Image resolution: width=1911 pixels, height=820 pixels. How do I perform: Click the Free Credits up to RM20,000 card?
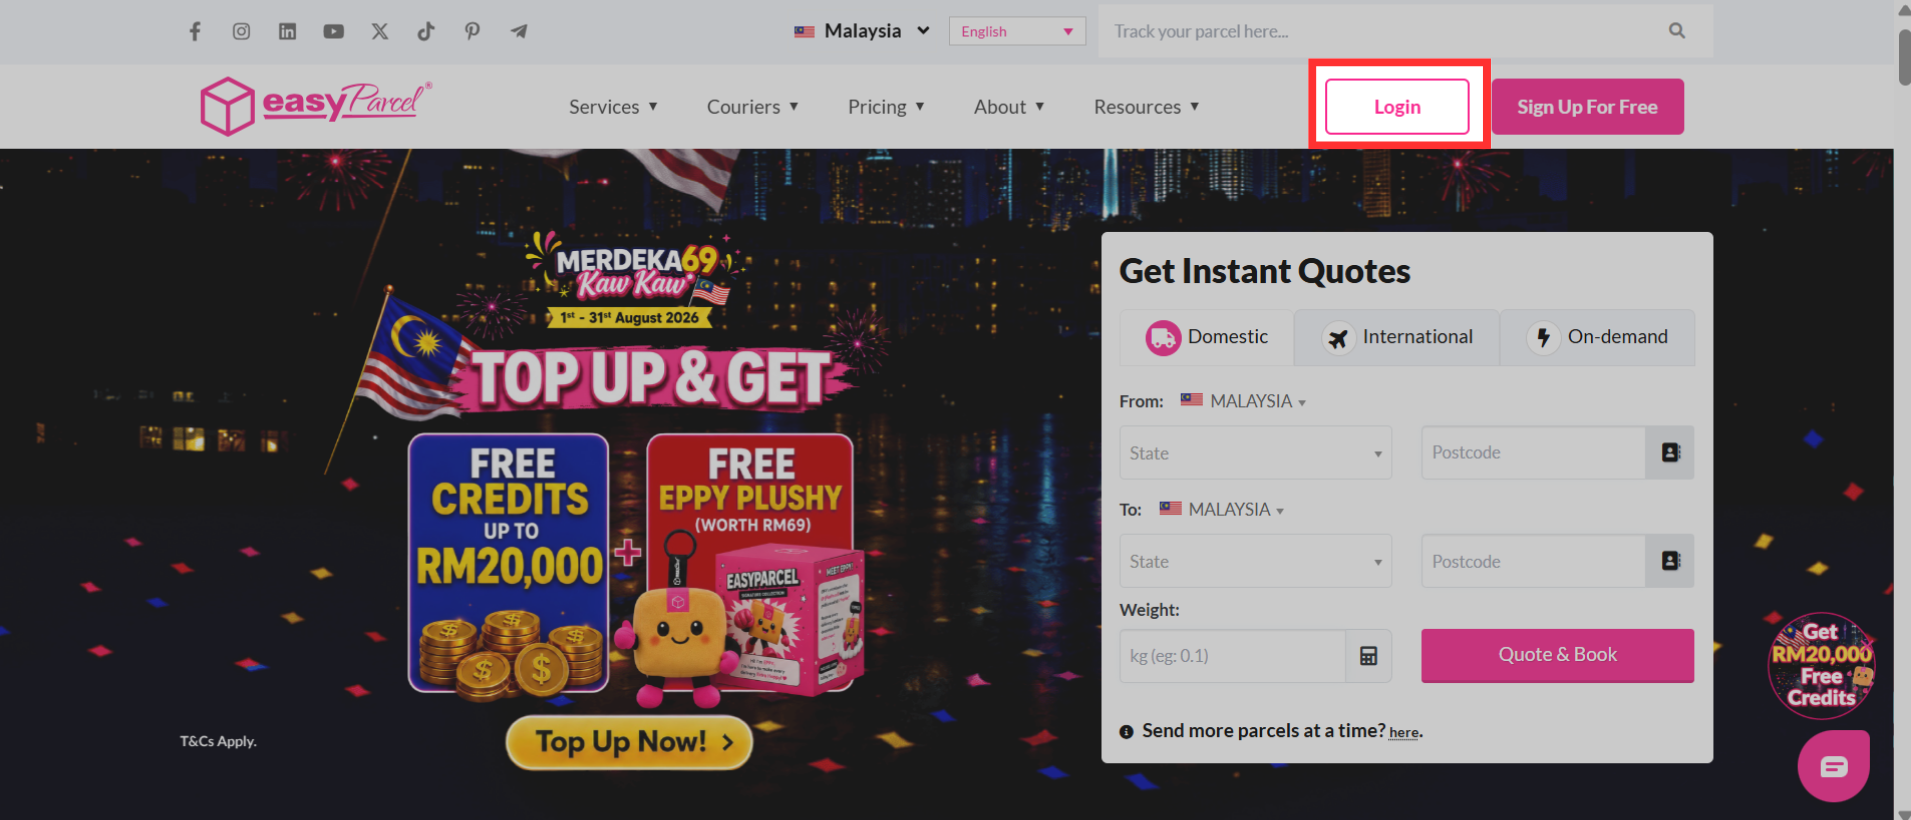(509, 563)
